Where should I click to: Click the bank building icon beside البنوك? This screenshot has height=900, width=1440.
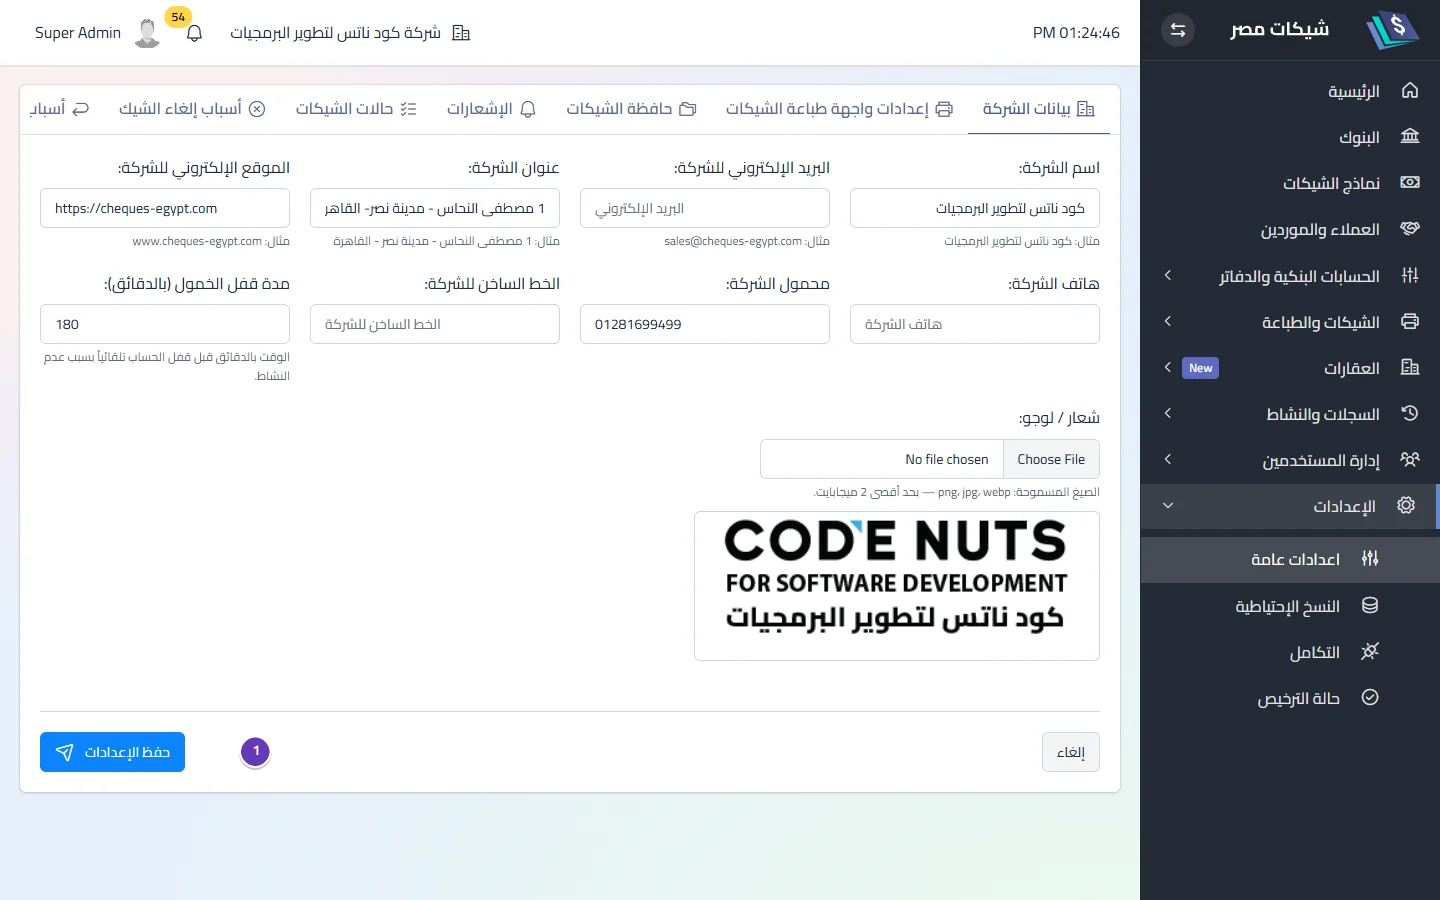coord(1410,137)
